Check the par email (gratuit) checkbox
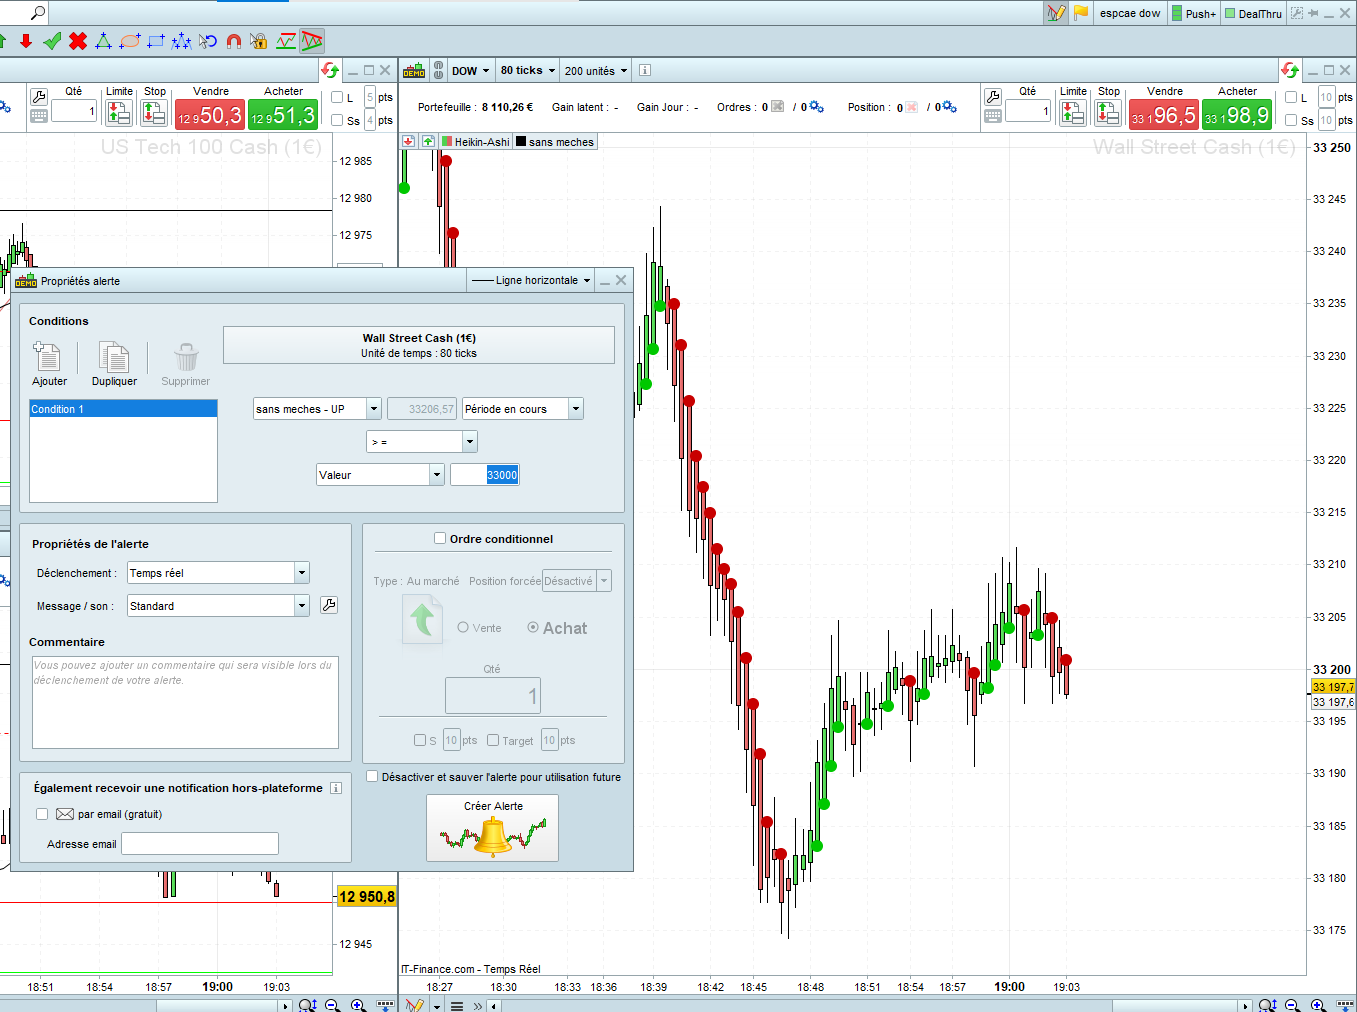The image size is (1357, 1012). tap(42, 814)
